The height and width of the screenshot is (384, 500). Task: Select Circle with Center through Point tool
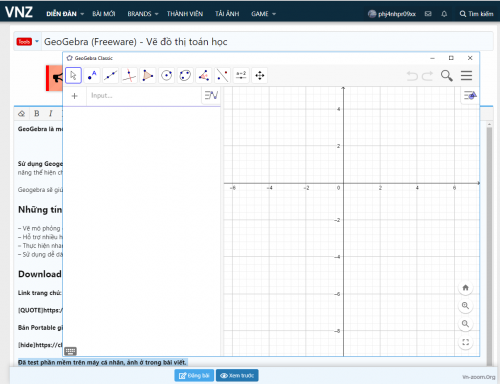click(166, 75)
